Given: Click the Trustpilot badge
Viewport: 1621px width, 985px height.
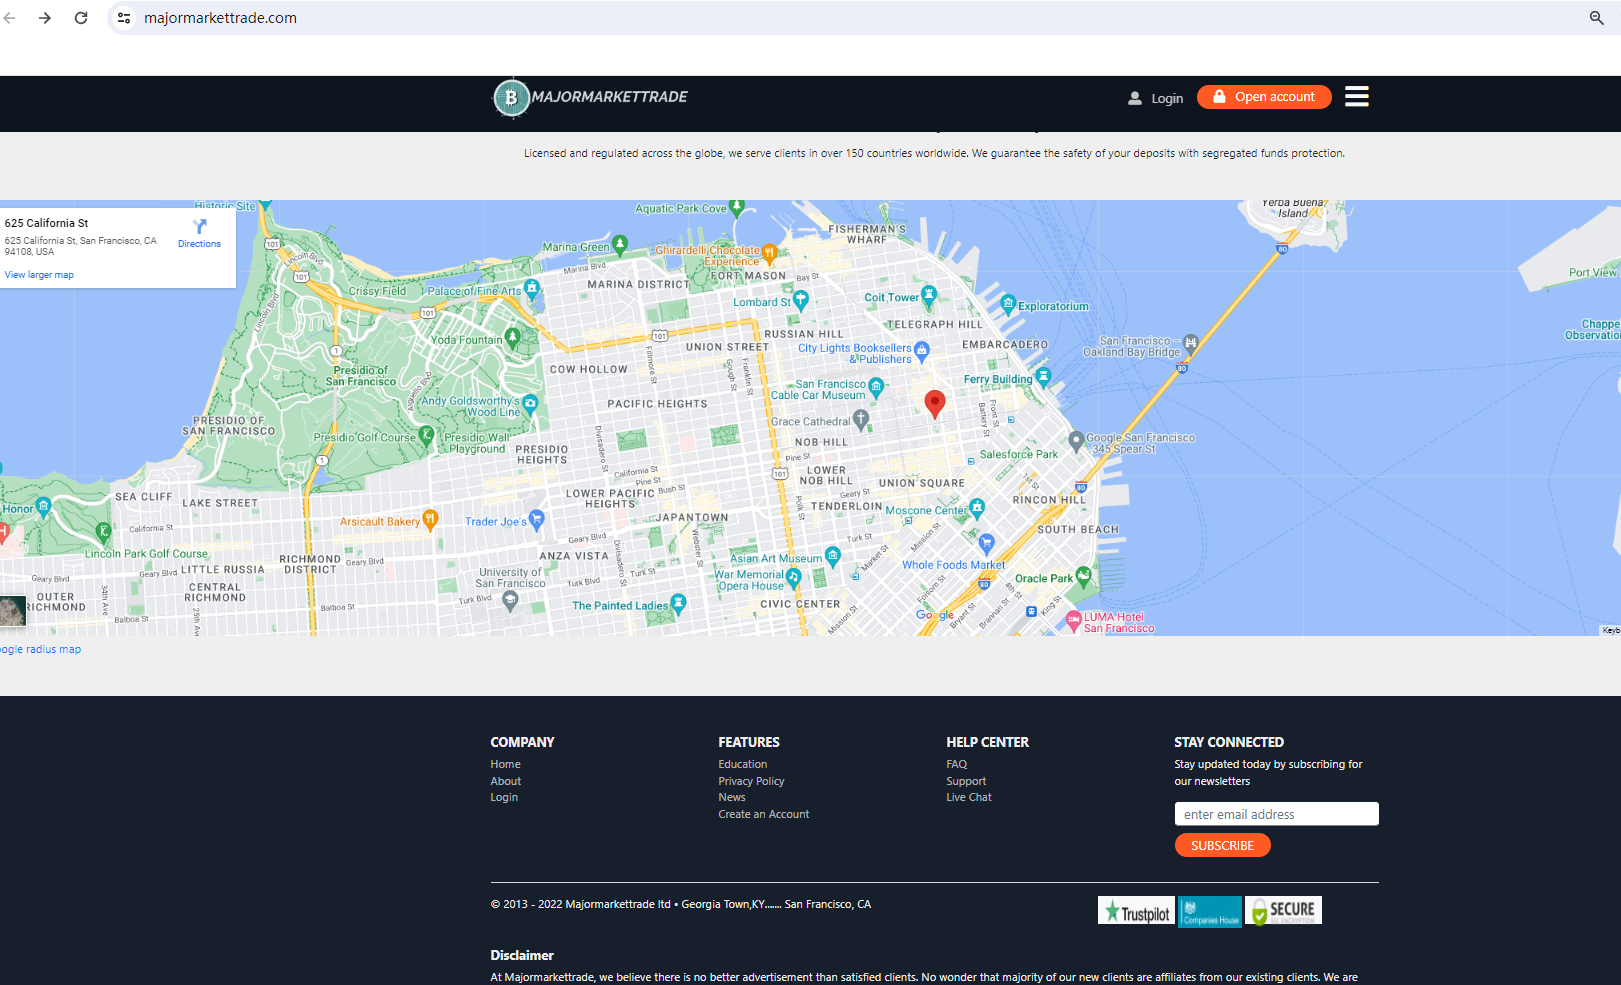Looking at the screenshot, I should [1136, 911].
